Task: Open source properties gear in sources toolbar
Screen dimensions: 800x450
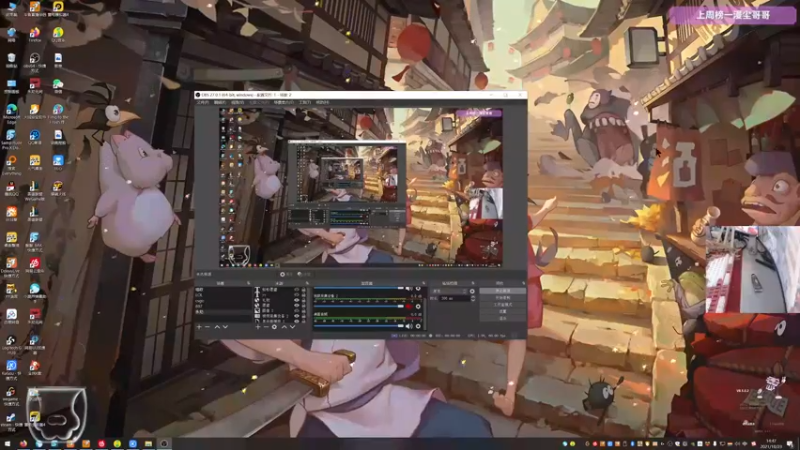Action: pos(274,327)
